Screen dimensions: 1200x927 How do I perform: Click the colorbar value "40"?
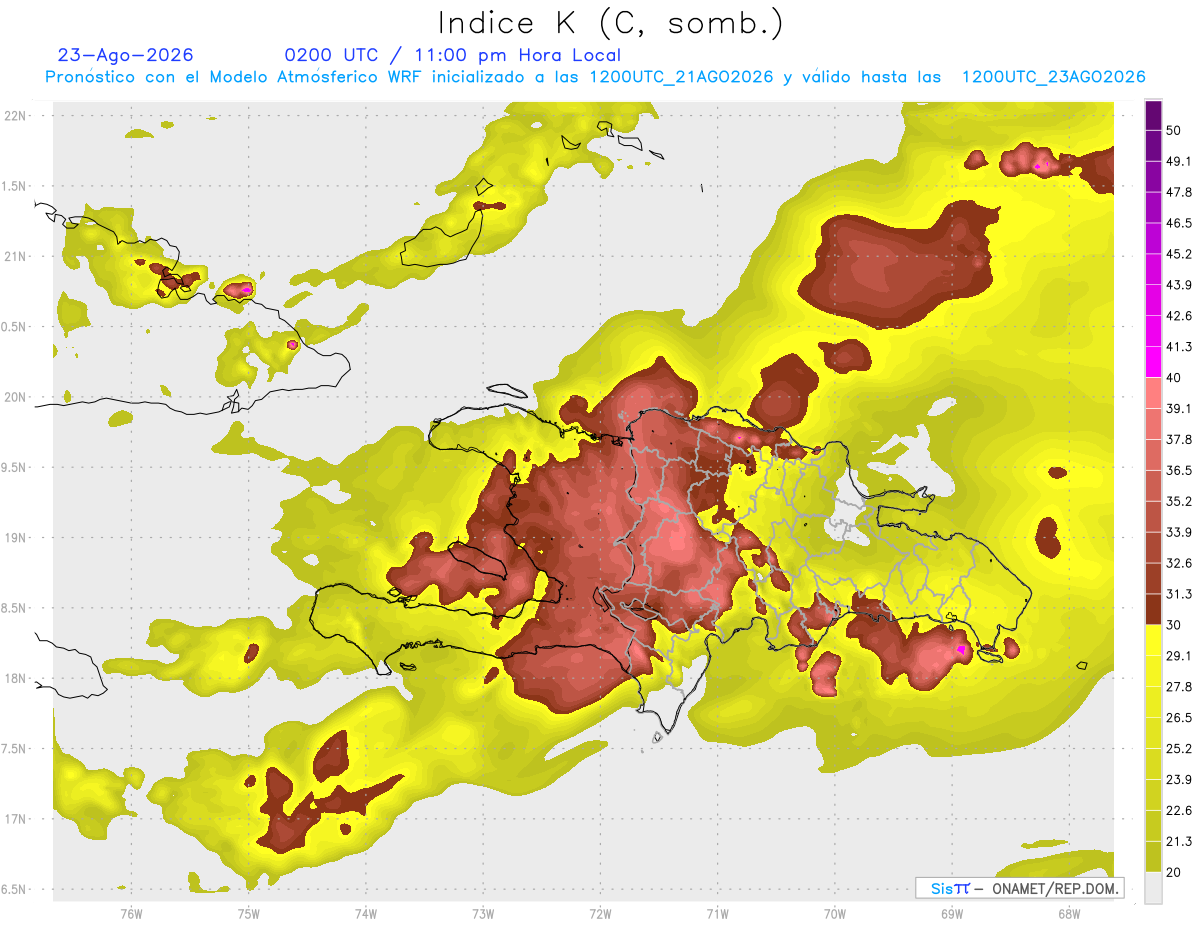(x=1175, y=378)
